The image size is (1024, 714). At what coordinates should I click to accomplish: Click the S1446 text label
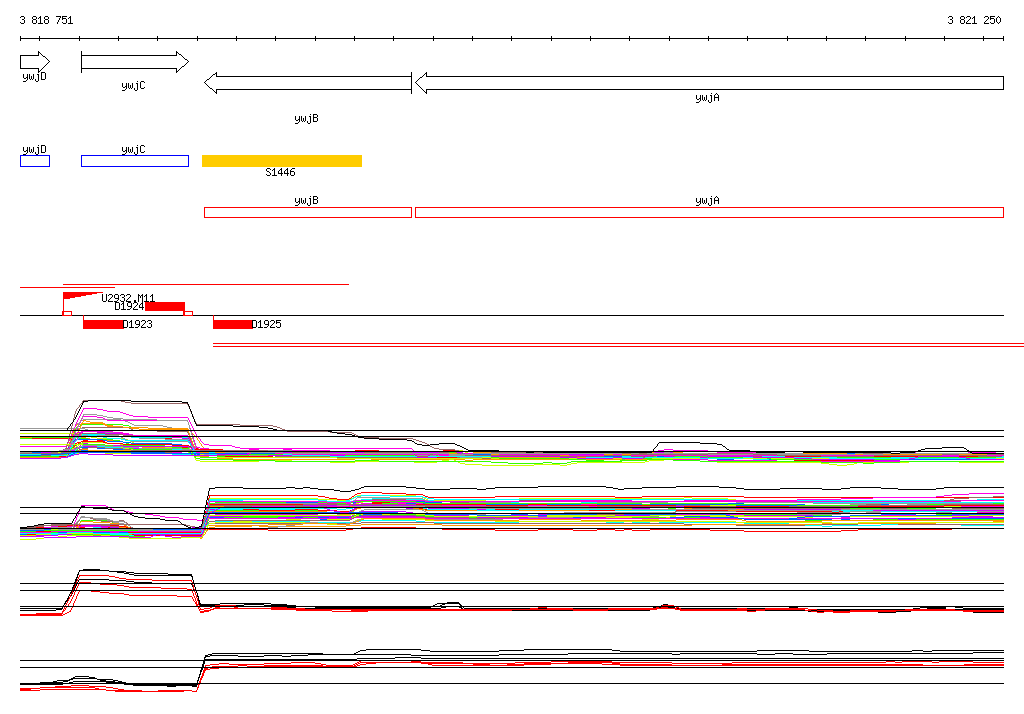click(280, 173)
